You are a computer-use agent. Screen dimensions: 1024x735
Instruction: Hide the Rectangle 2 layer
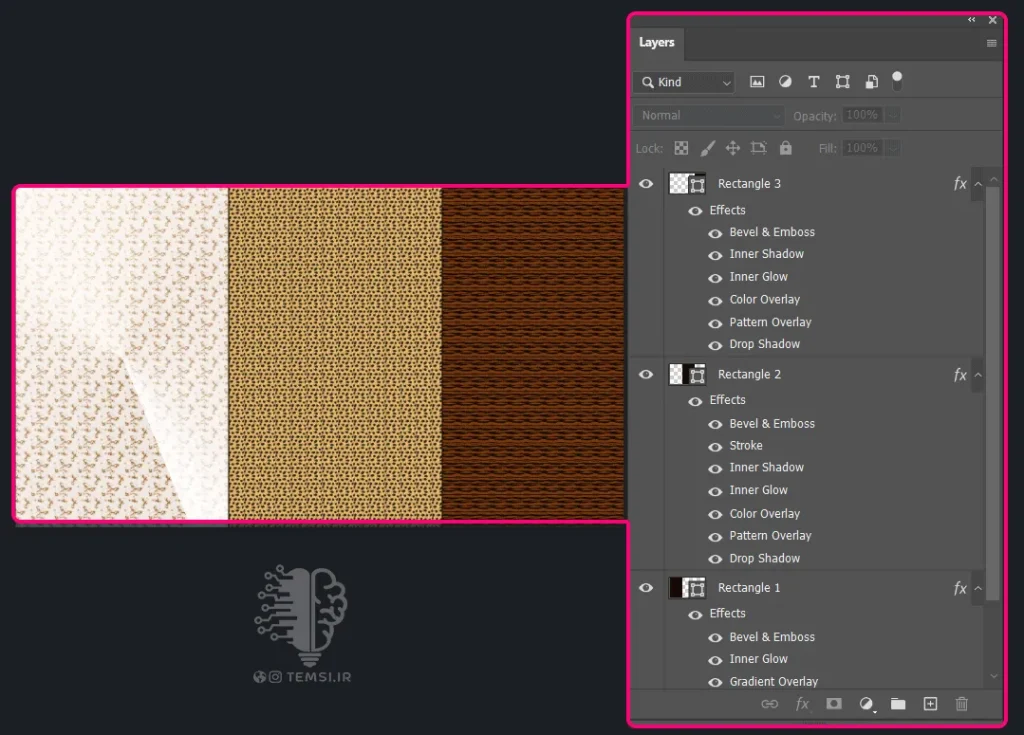[646, 374]
